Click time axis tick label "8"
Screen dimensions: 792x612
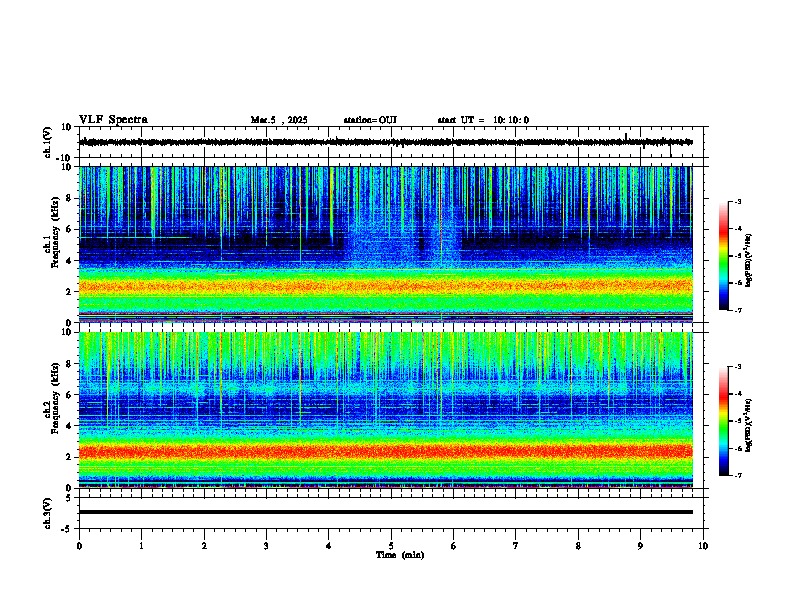578,546
